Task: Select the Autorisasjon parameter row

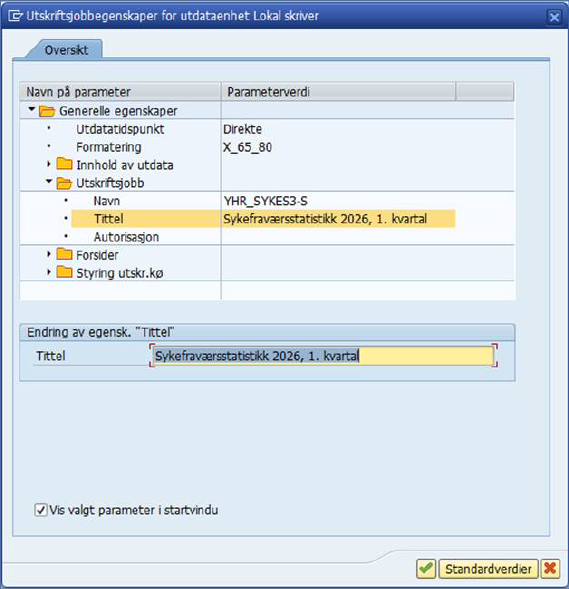Action: pyautogui.click(x=126, y=237)
